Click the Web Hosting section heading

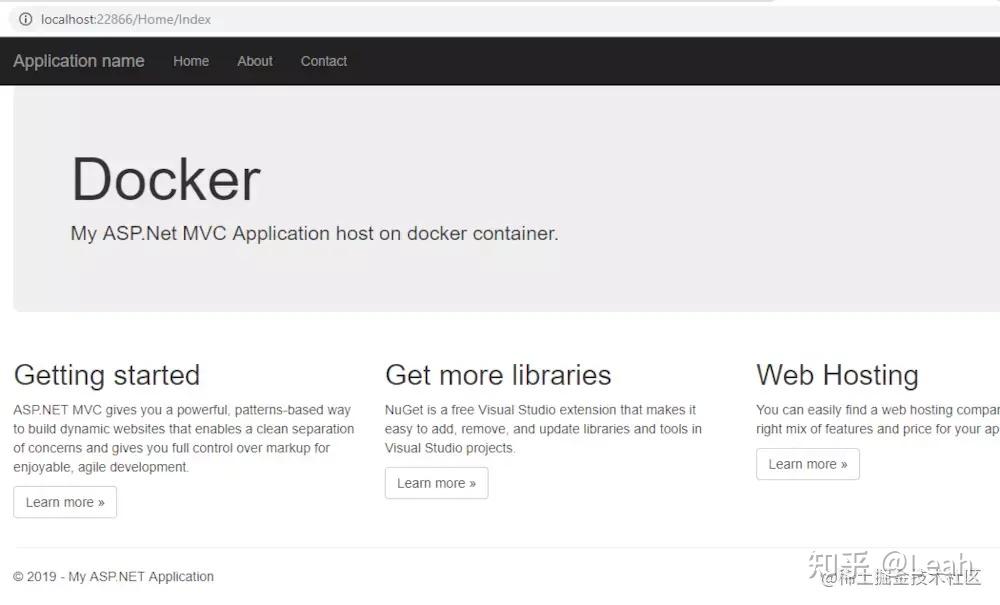[838, 375]
